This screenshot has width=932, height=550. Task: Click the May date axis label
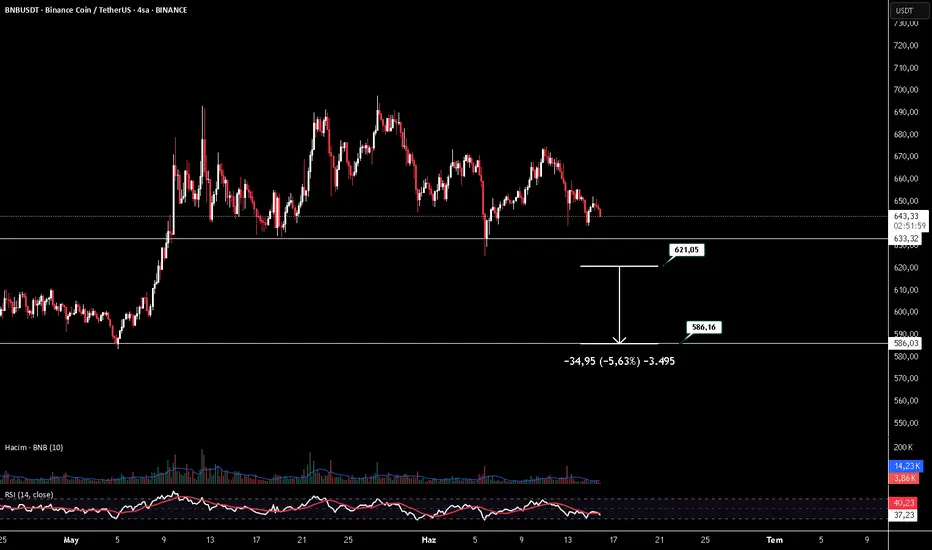click(x=71, y=540)
